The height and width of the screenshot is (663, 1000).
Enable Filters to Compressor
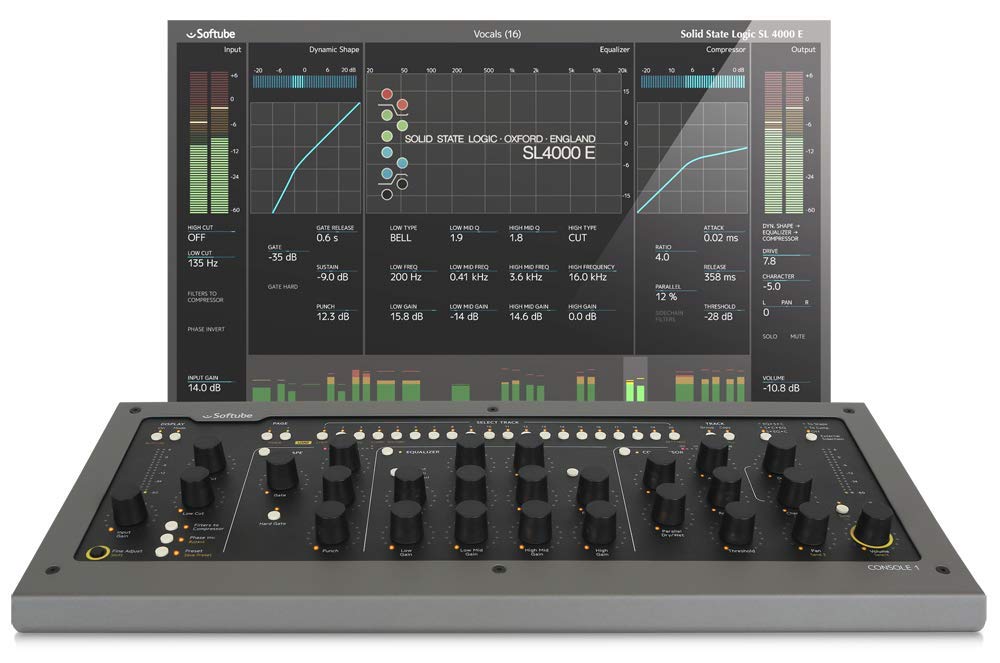(205, 296)
